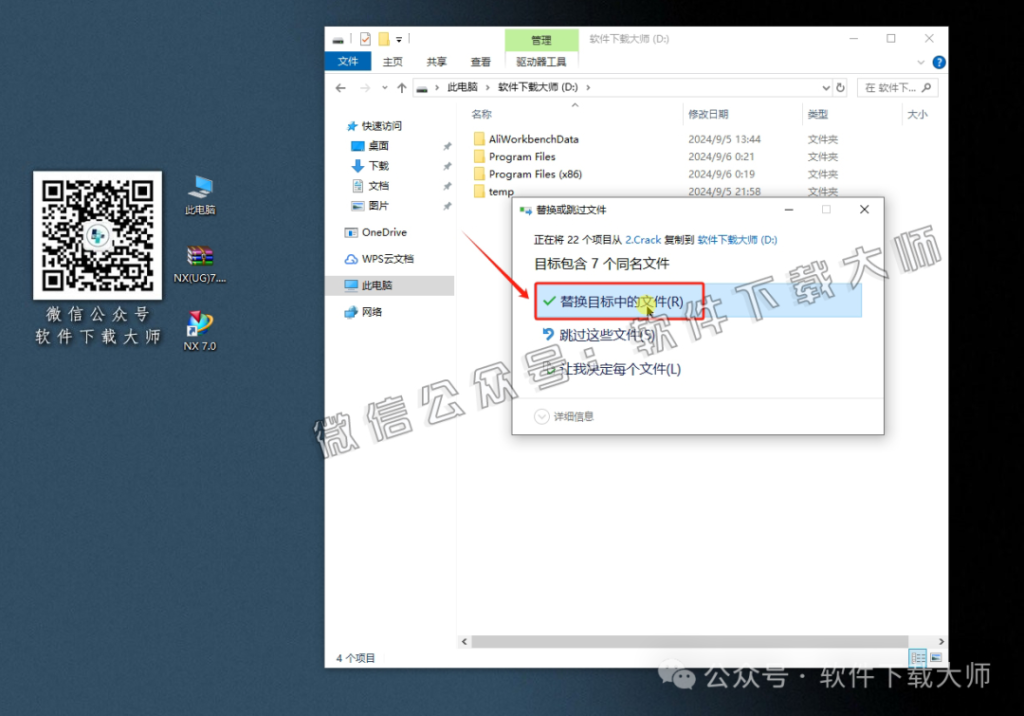Viewport: 1024px width, 716px height.
Task: Click the refresh icon in the address bar
Action: (840, 87)
